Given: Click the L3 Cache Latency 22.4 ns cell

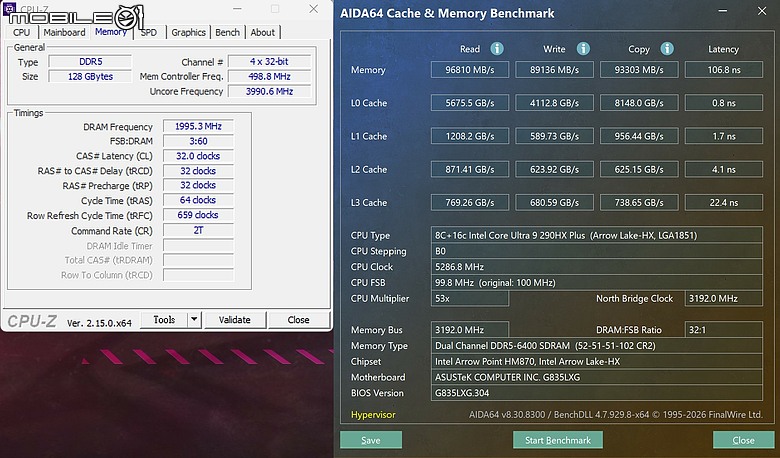Looking at the screenshot, I should click(724, 202).
